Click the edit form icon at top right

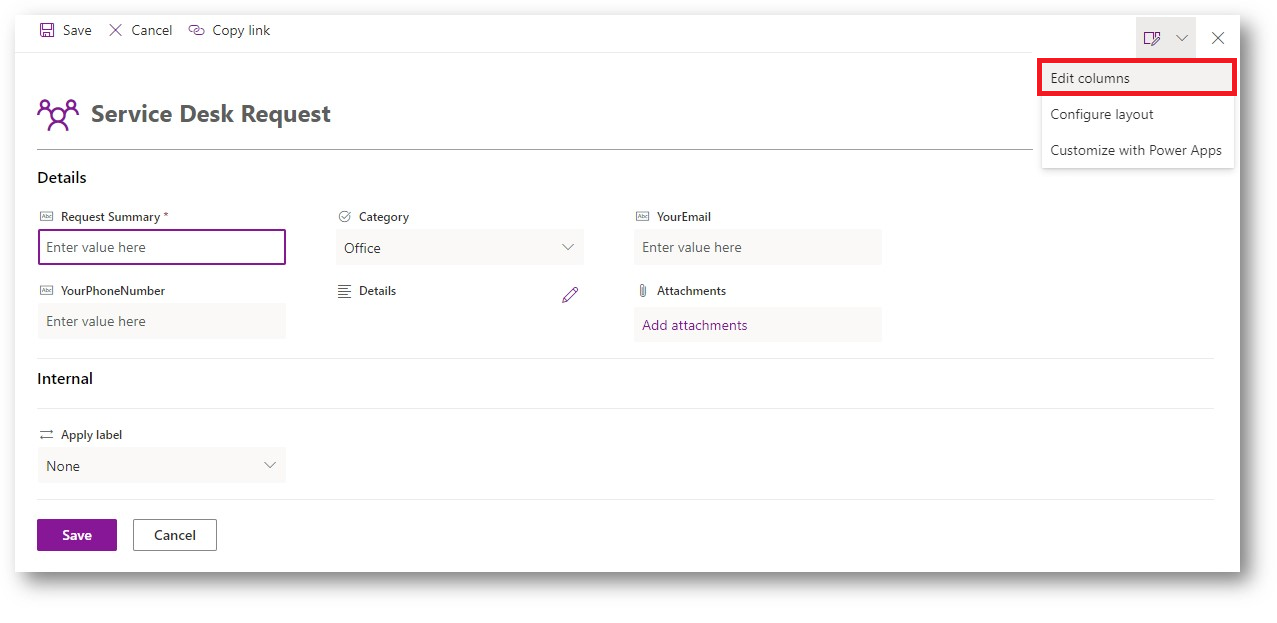[x=1152, y=38]
